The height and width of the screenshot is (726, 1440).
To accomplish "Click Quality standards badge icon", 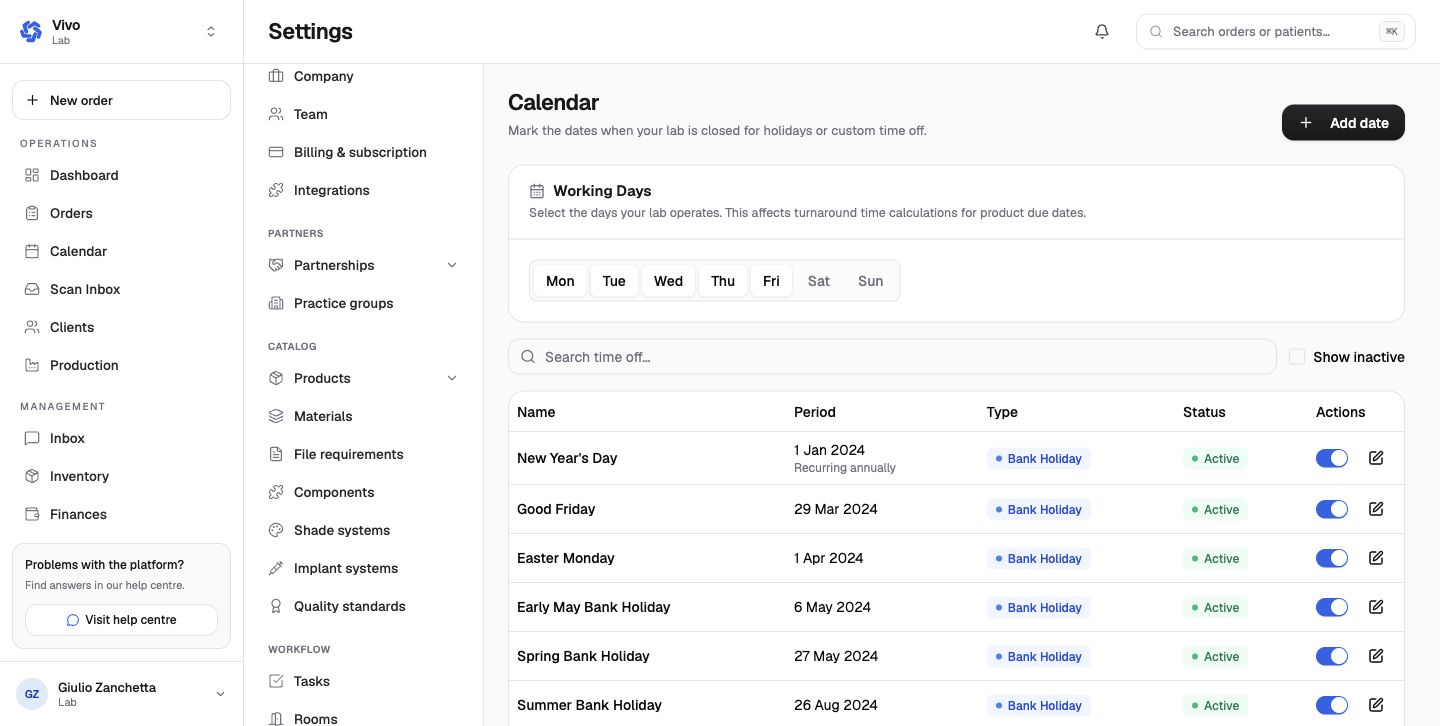I will (276, 606).
